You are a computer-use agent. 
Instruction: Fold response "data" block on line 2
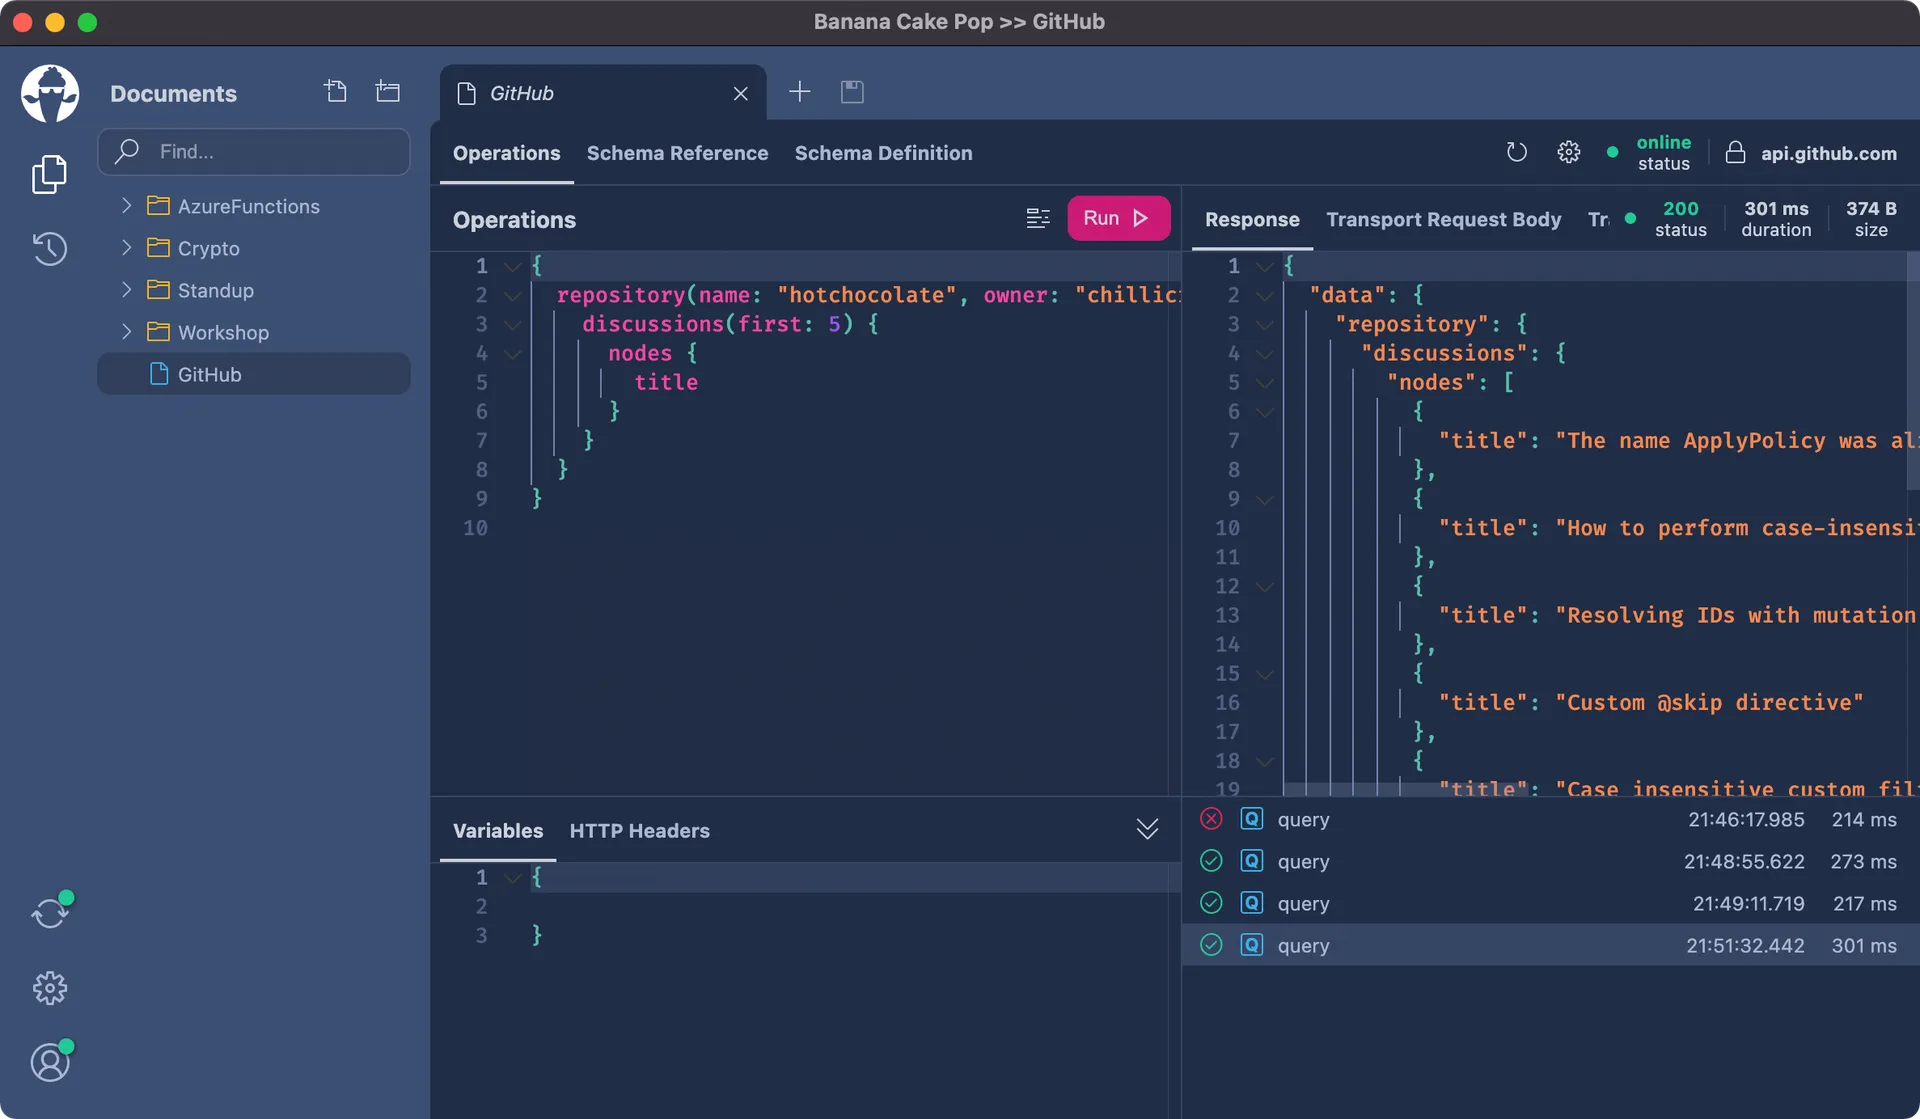click(x=1264, y=295)
